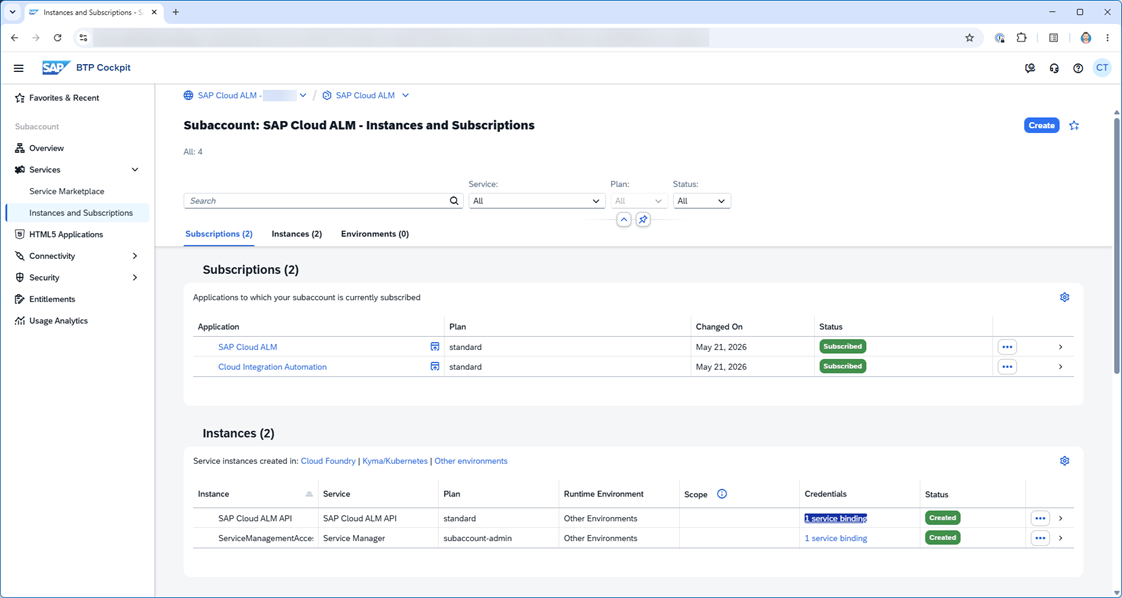Open browser extensions puzzle icon
The width and height of the screenshot is (1122, 598).
[x=1021, y=38]
